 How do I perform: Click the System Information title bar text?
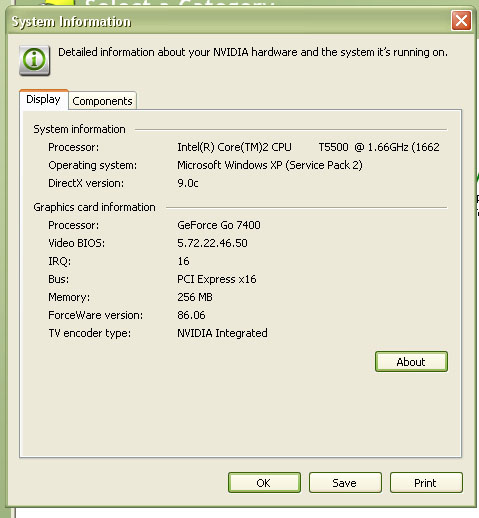tap(71, 22)
